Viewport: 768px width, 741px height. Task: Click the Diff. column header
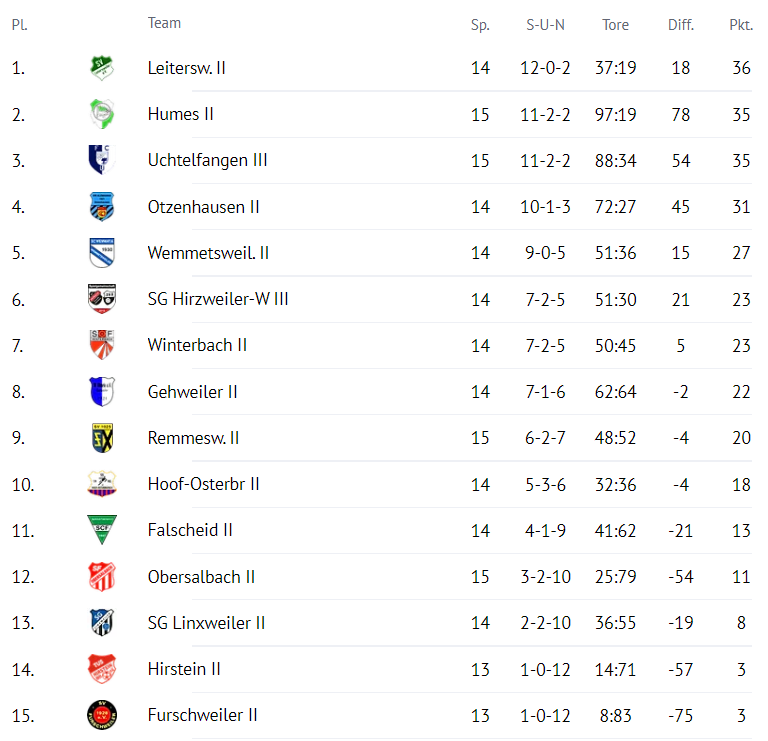click(681, 24)
